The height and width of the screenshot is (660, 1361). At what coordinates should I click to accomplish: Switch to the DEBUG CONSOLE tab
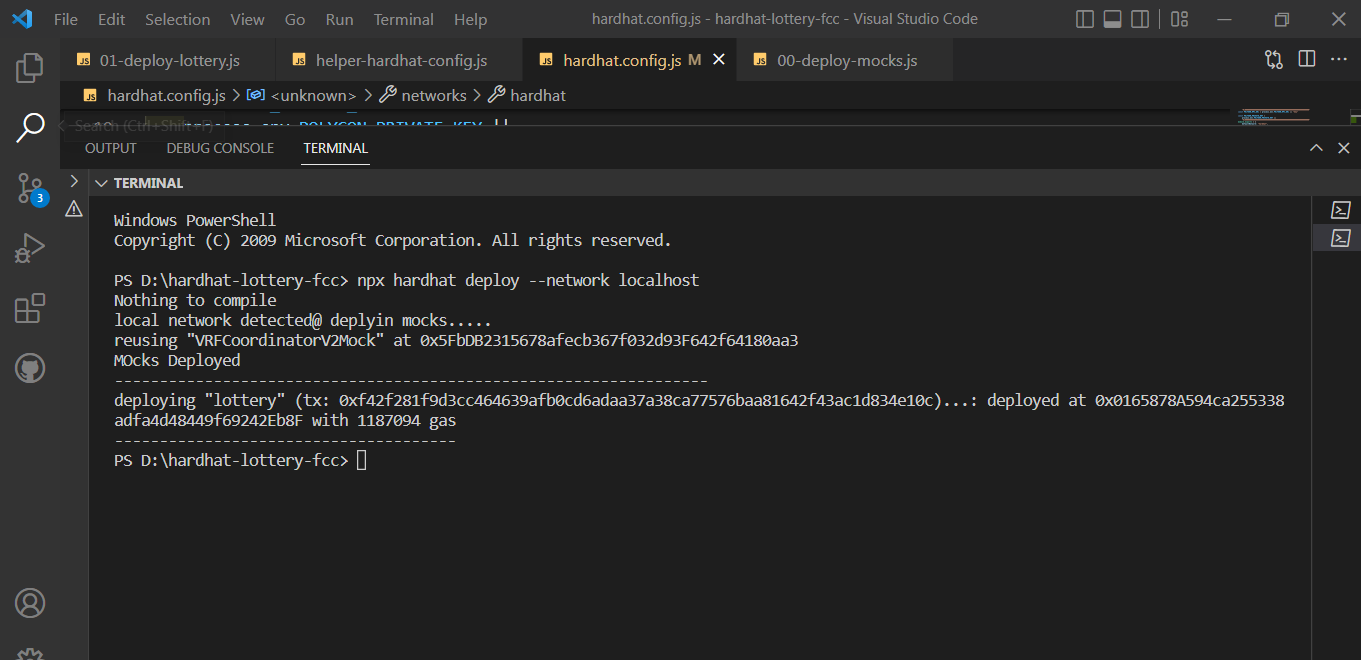[x=220, y=148]
